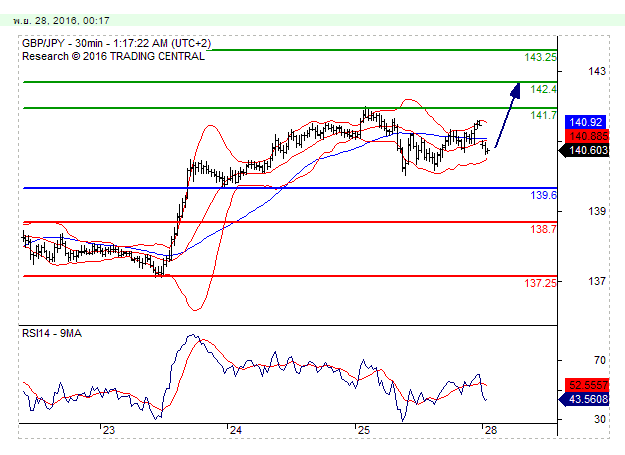This screenshot has height=455, width=625.
Task: Click the red 138.7 support label
Action: (x=543, y=229)
